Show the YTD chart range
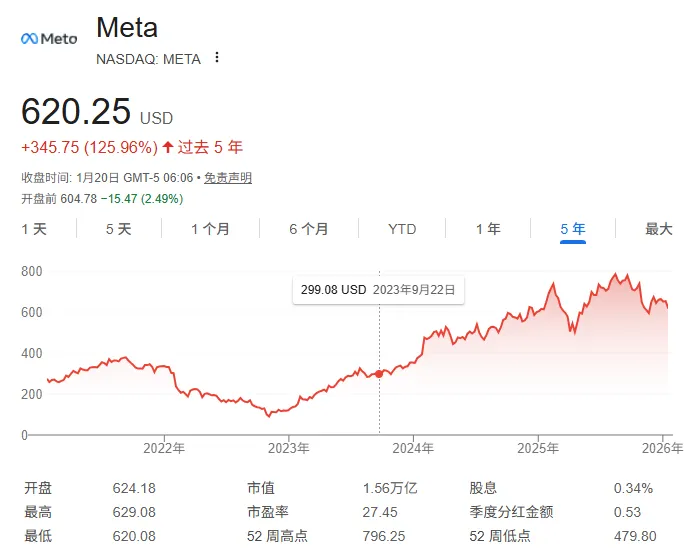The height and width of the screenshot is (556, 689). (x=402, y=229)
